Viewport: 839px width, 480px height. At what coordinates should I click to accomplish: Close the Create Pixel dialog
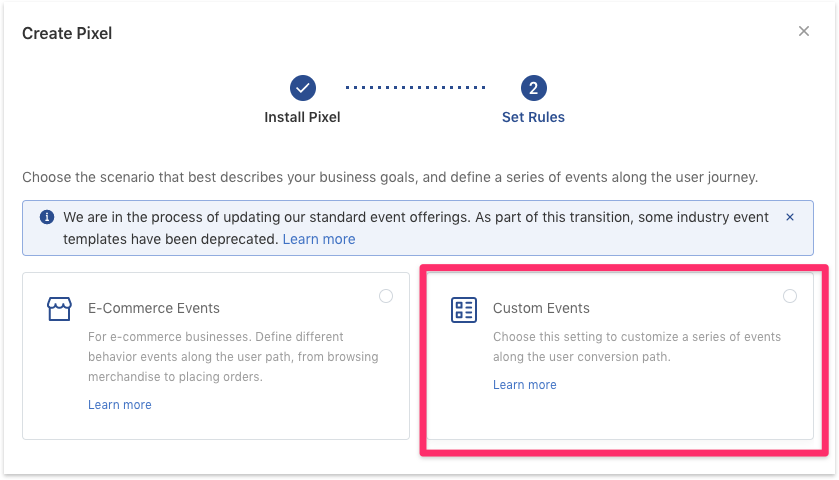click(804, 31)
